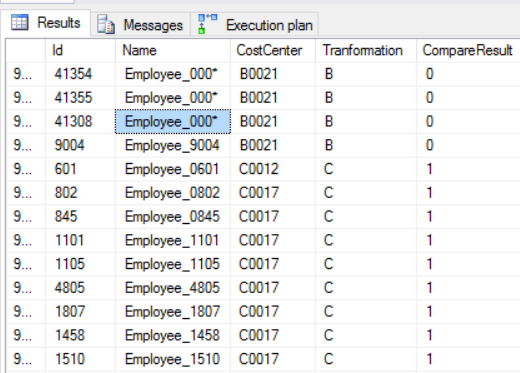The height and width of the screenshot is (373, 520).
Task: Click the Employee_9004 name cell
Action: point(173,145)
